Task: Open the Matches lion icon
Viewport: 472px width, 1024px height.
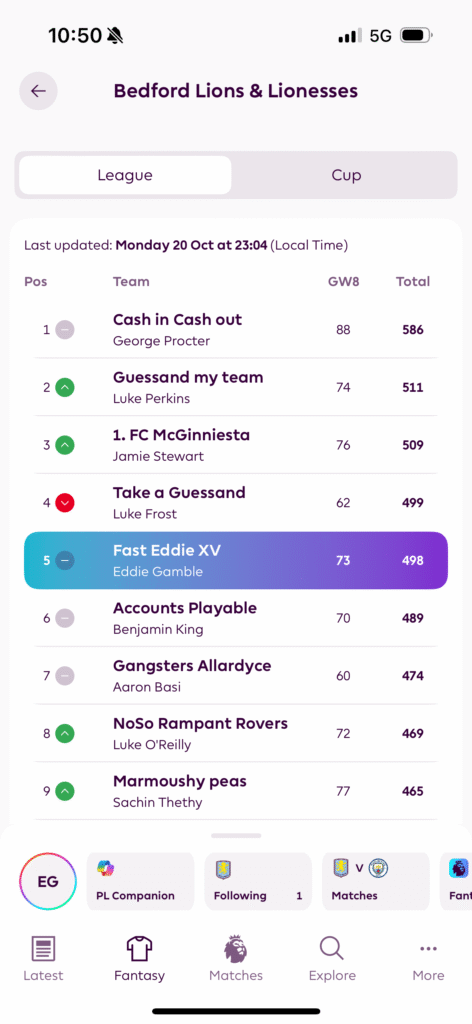Action: pos(236,949)
